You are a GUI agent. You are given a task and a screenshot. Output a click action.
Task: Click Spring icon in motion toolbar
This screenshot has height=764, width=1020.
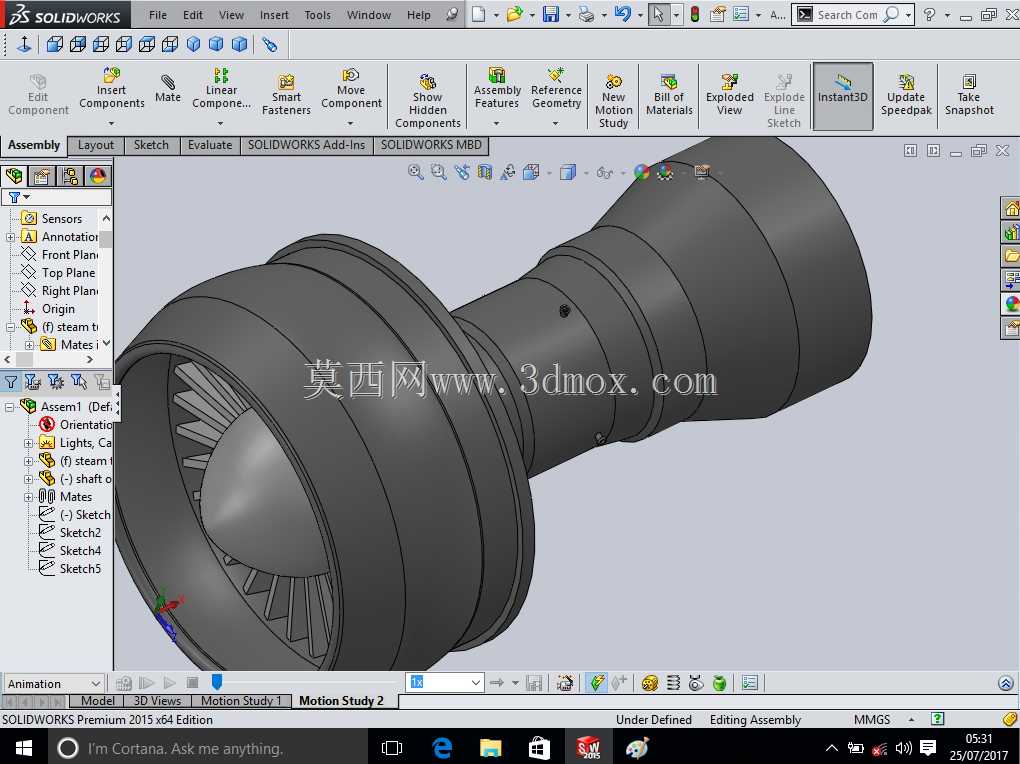pyautogui.click(x=673, y=683)
